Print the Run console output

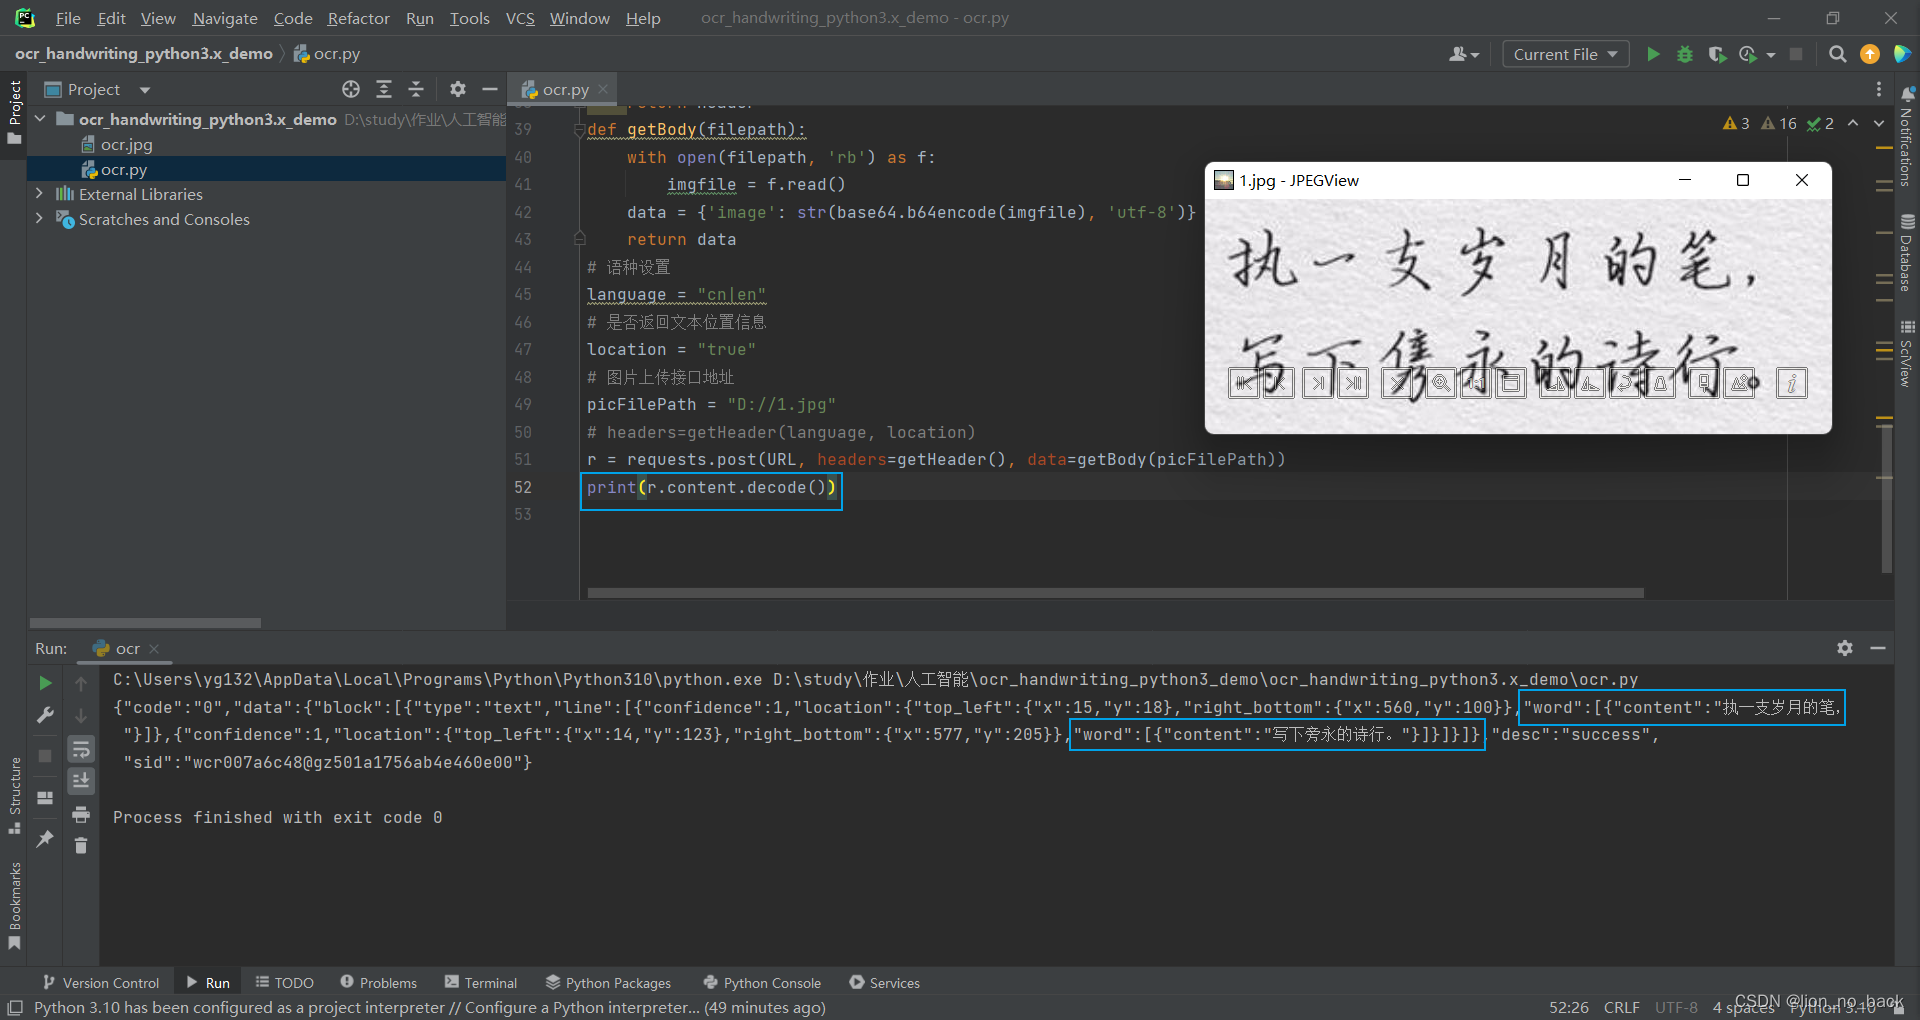coord(81,814)
